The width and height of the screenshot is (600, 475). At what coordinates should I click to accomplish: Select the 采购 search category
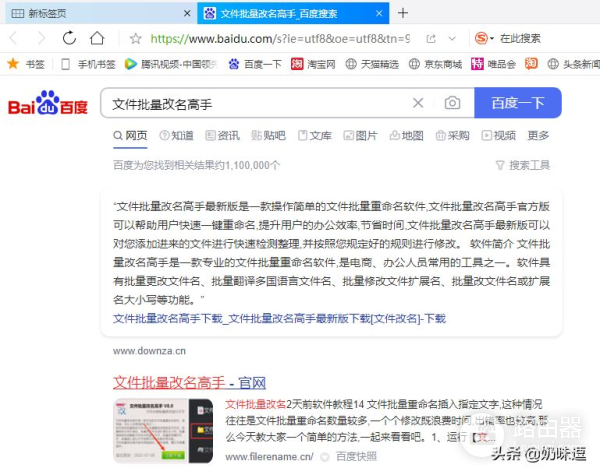tap(452, 135)
